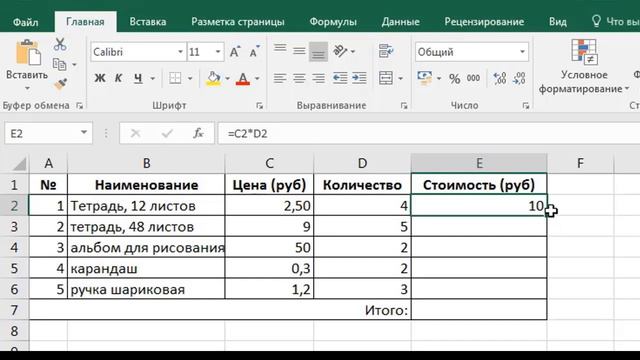Switch to the Данные tab
This screenshot has width=640, height=360.
pos(400,22)
